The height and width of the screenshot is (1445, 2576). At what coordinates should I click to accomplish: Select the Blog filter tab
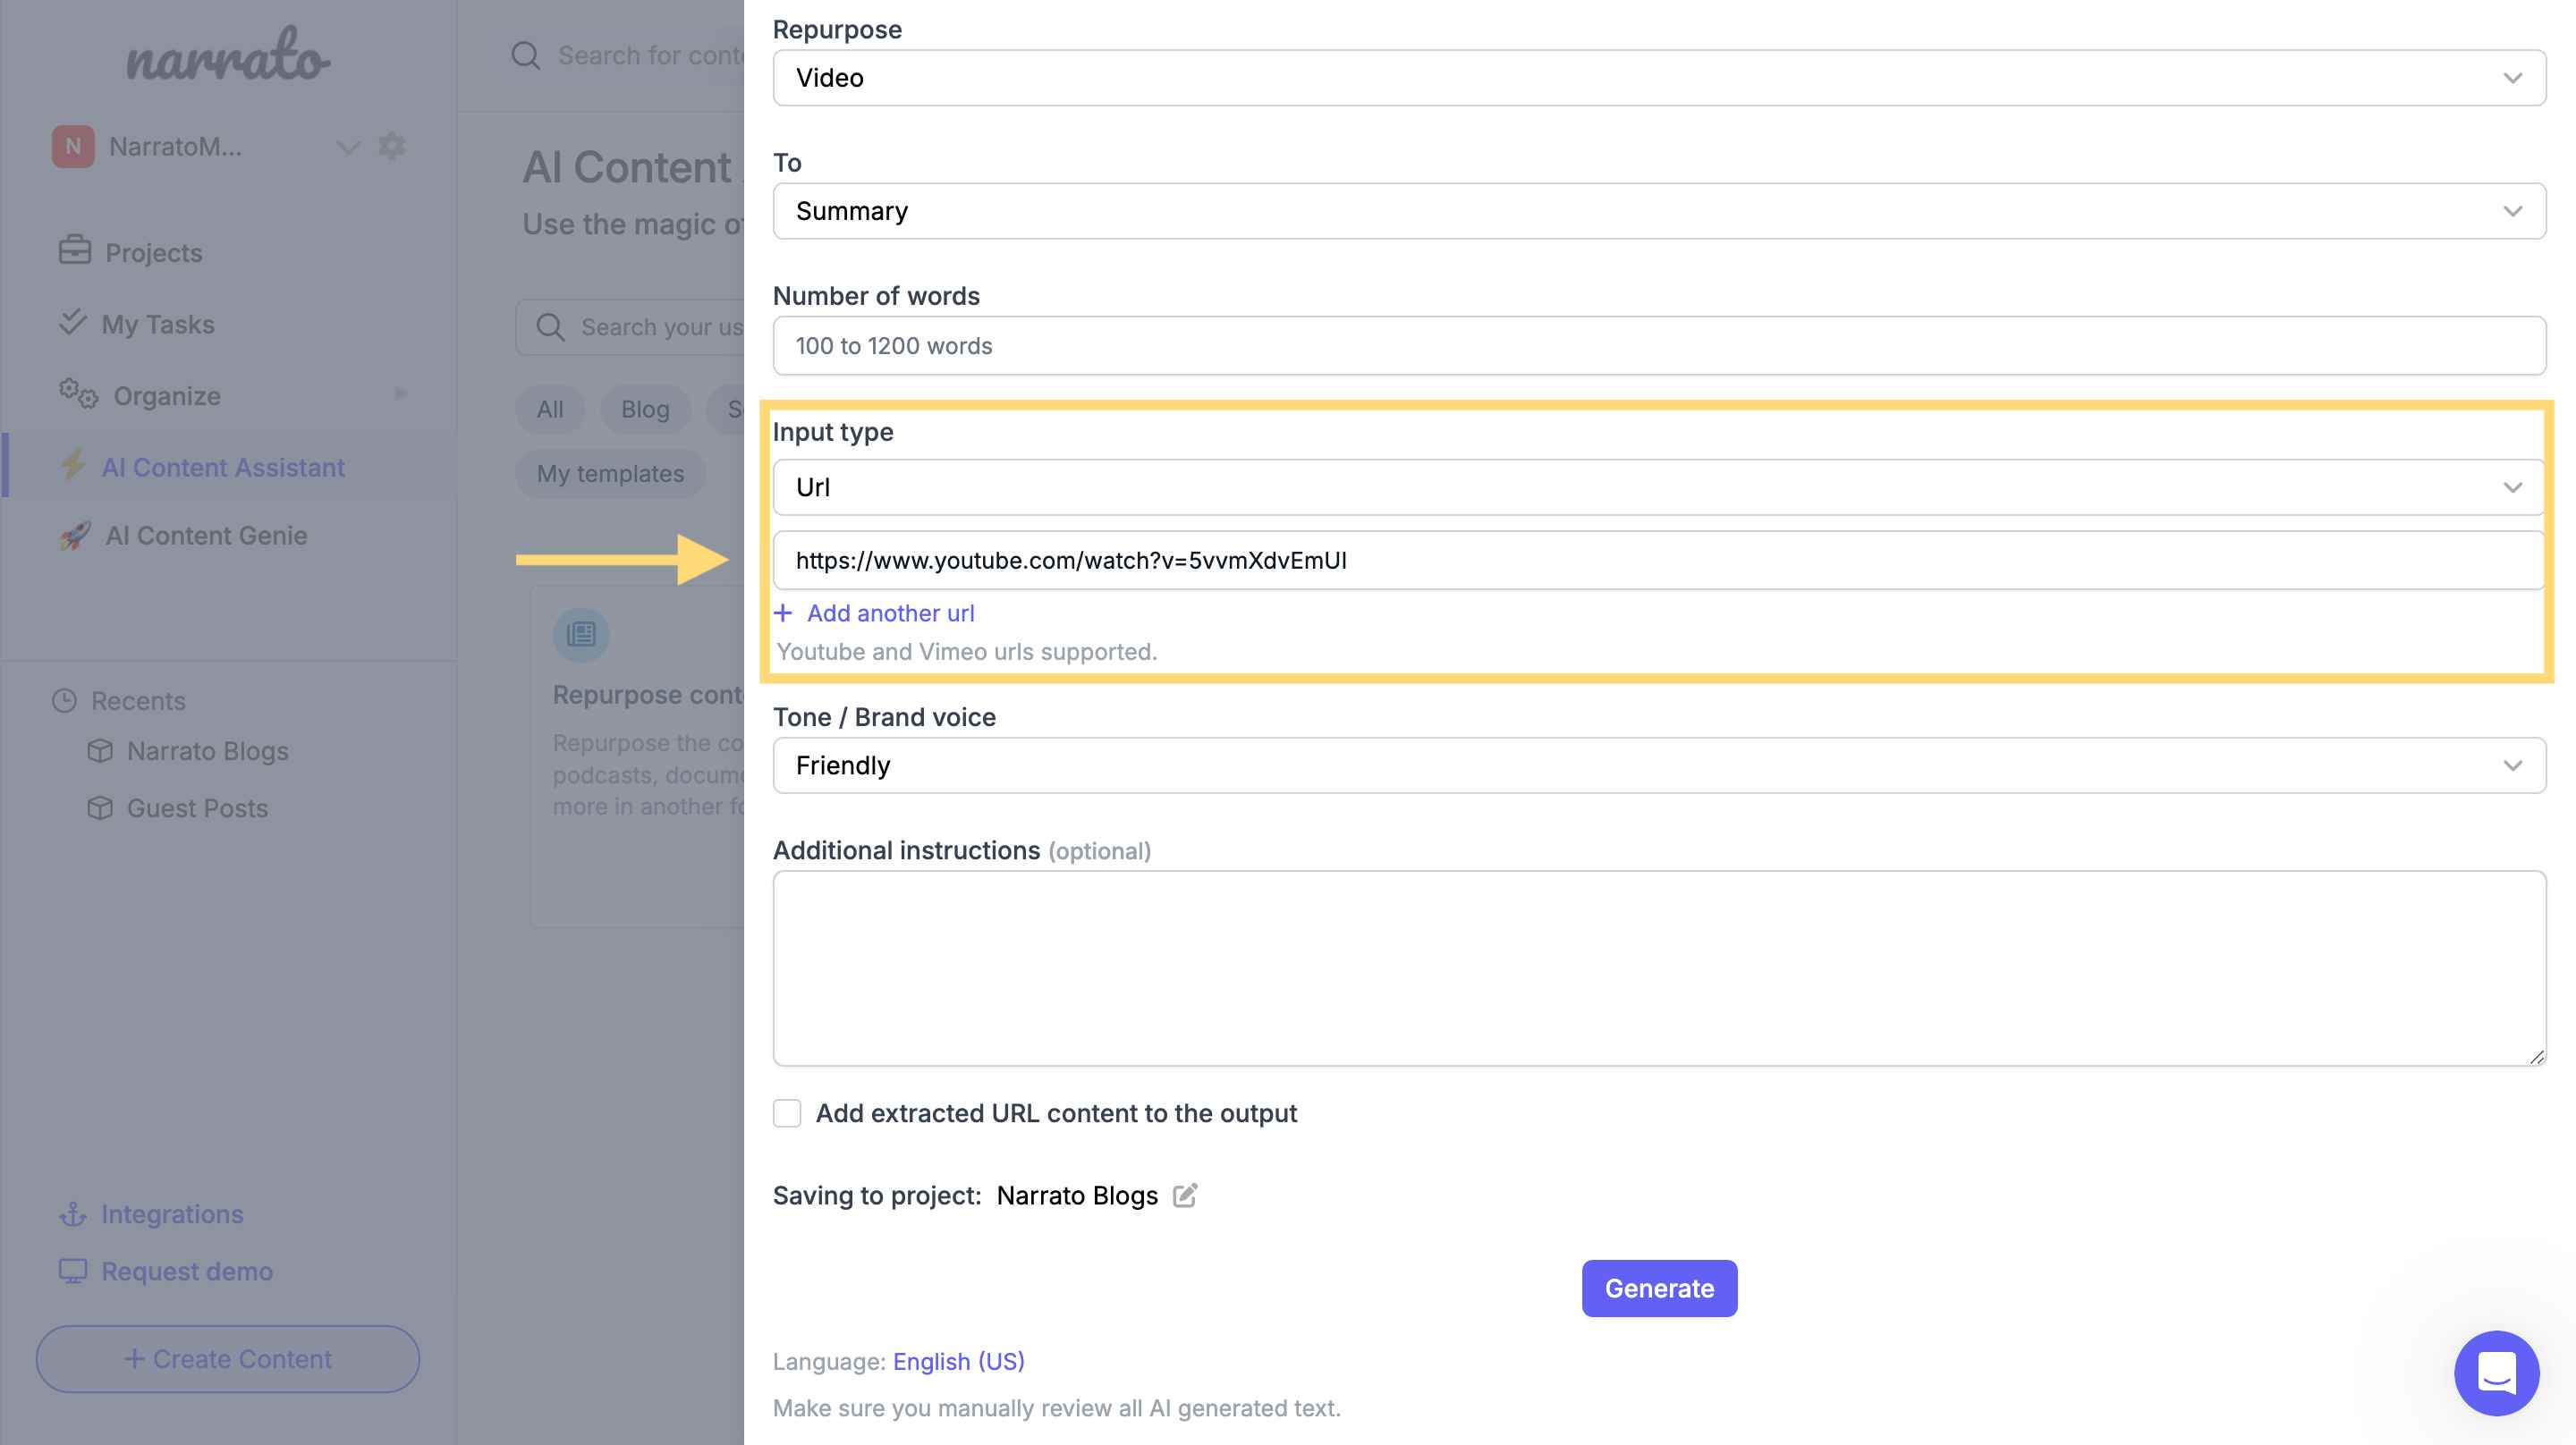click(645, 409)
